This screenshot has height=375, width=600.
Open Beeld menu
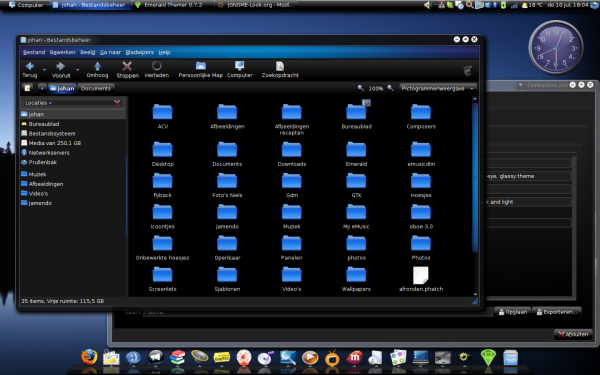[88, 52]
